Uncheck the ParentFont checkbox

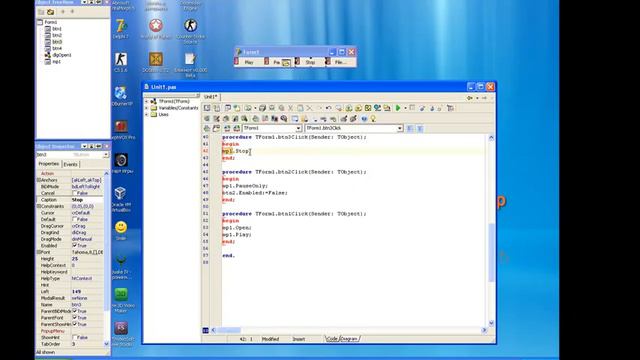[x=74, y=318]
